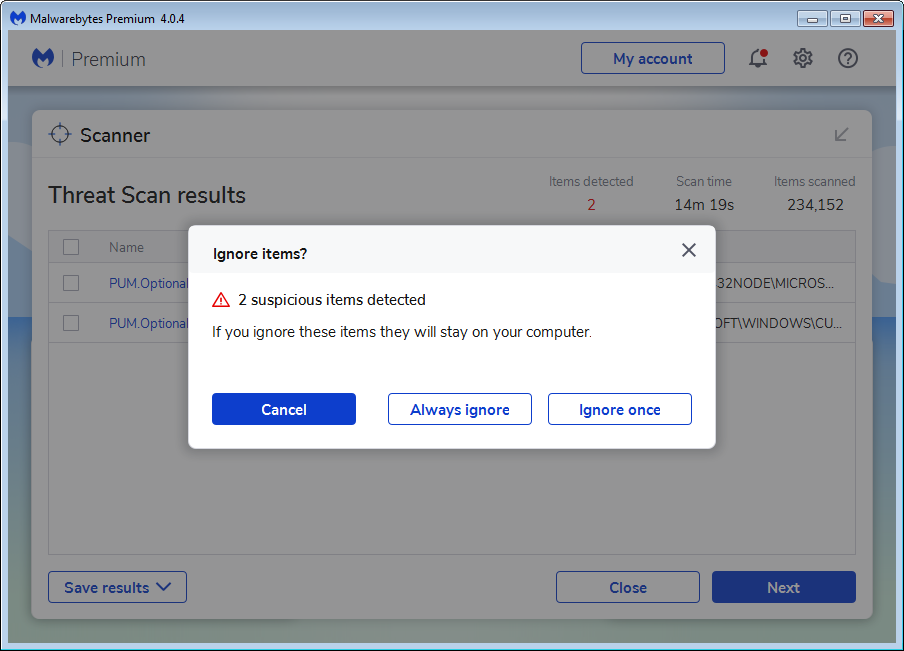Viewport: 904px width, 651px height.
Task: Select Ignore once in the dialog
Action: (620, 409)
